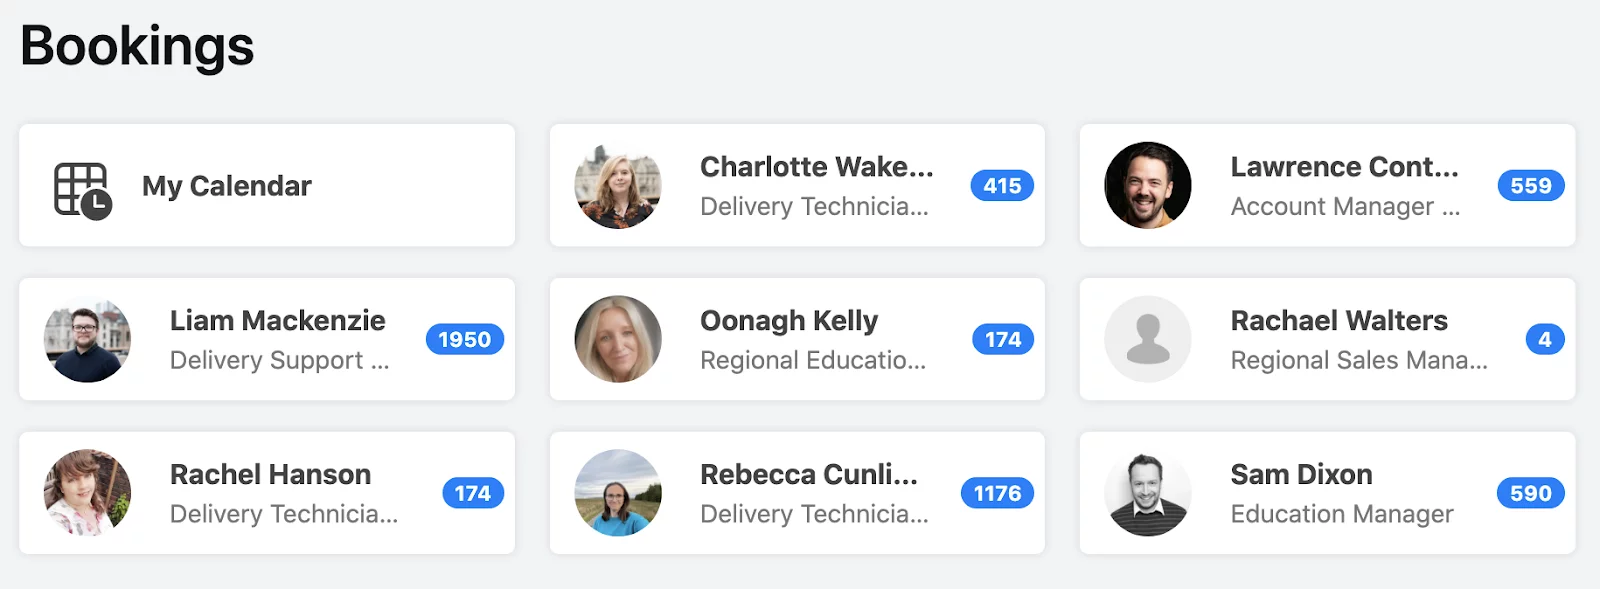Click Lawrence Cont's profile photo
Viewport: 1600px width, 589px height.
tap(1148, 185)
